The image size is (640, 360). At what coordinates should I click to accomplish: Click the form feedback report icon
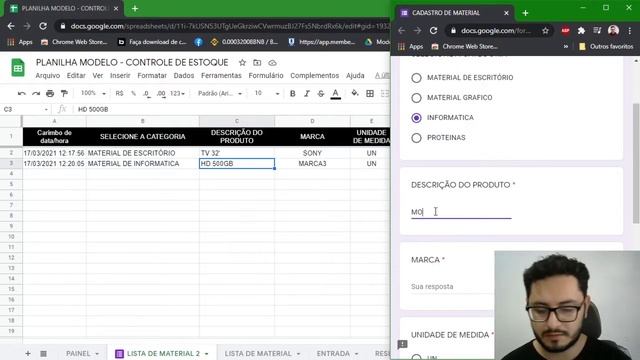pos(402,344)
